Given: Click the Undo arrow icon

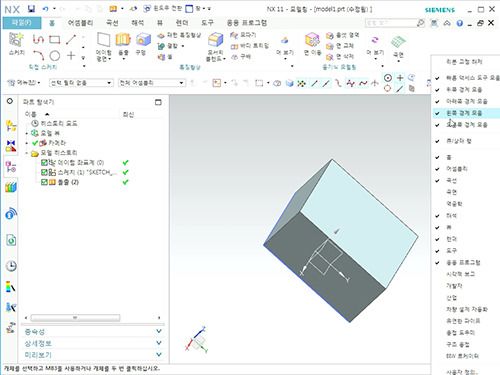Looking at the screenshot, I should [45, 9].
